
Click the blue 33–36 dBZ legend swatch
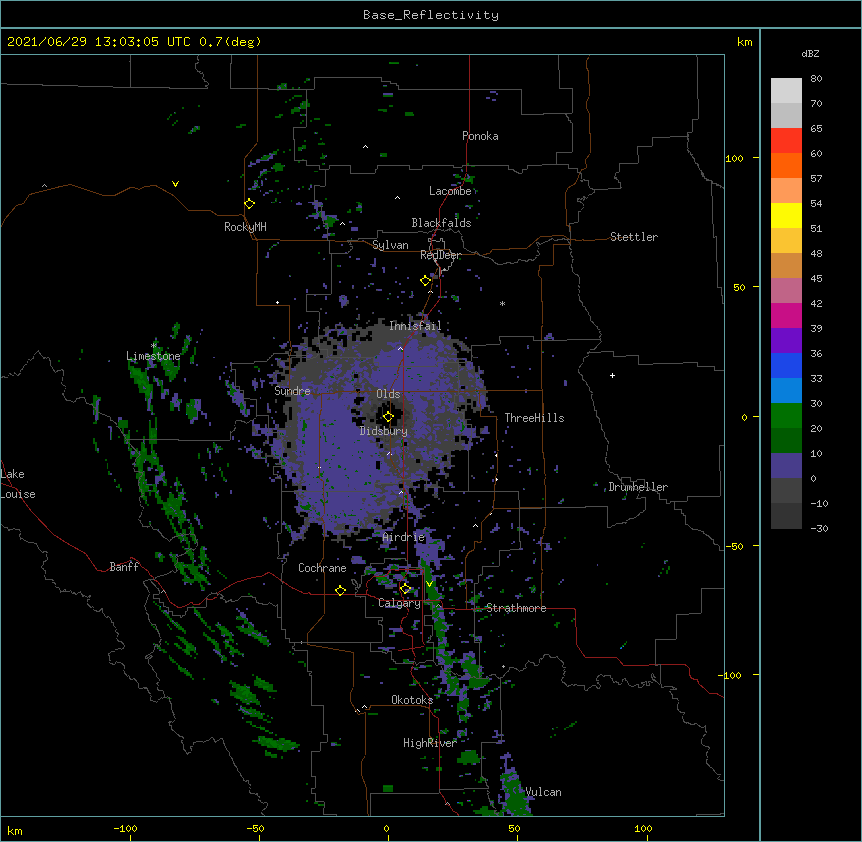point(786,365)
